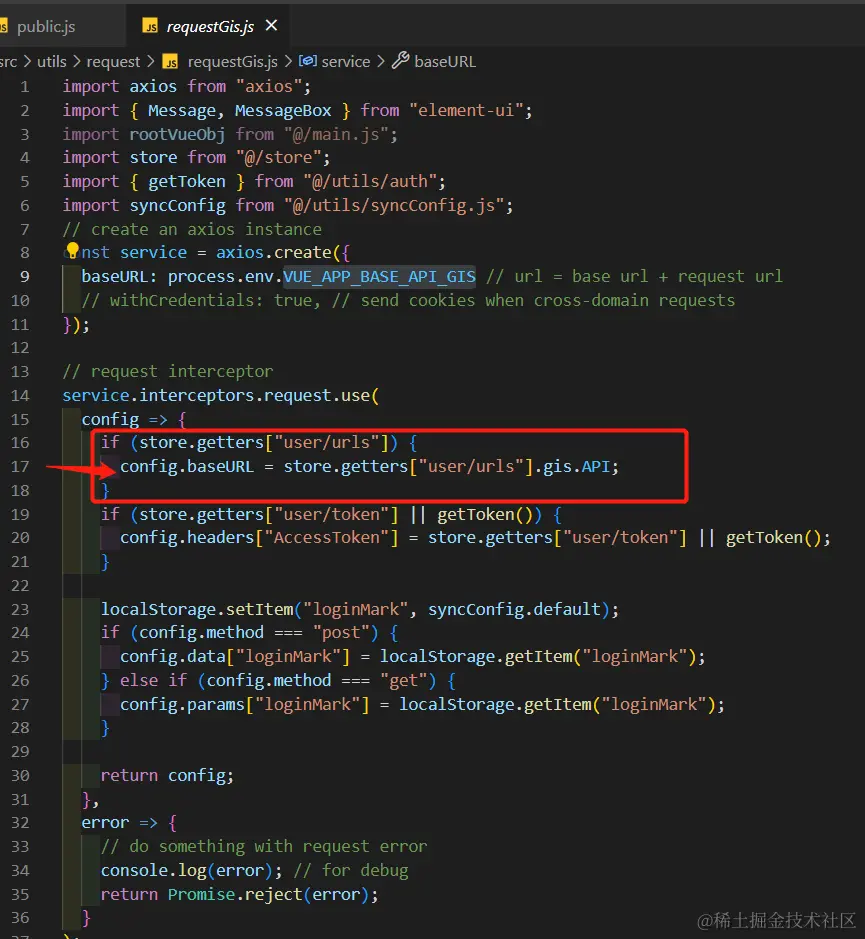Click syncConfig.default on line 23

[514, 610]
